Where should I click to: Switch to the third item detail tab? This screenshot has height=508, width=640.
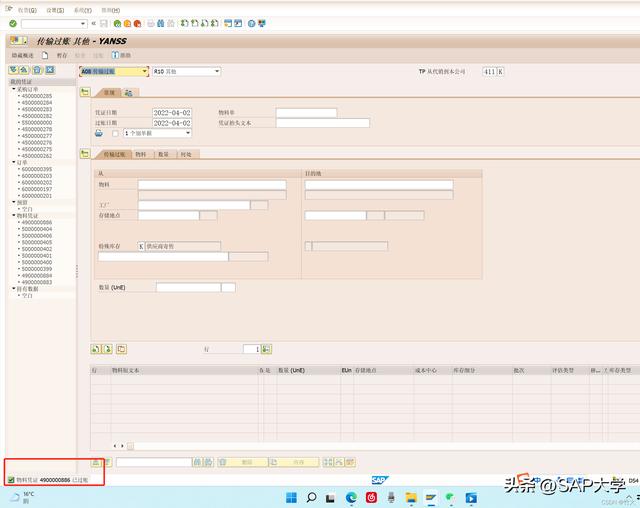tap(163, 154)
